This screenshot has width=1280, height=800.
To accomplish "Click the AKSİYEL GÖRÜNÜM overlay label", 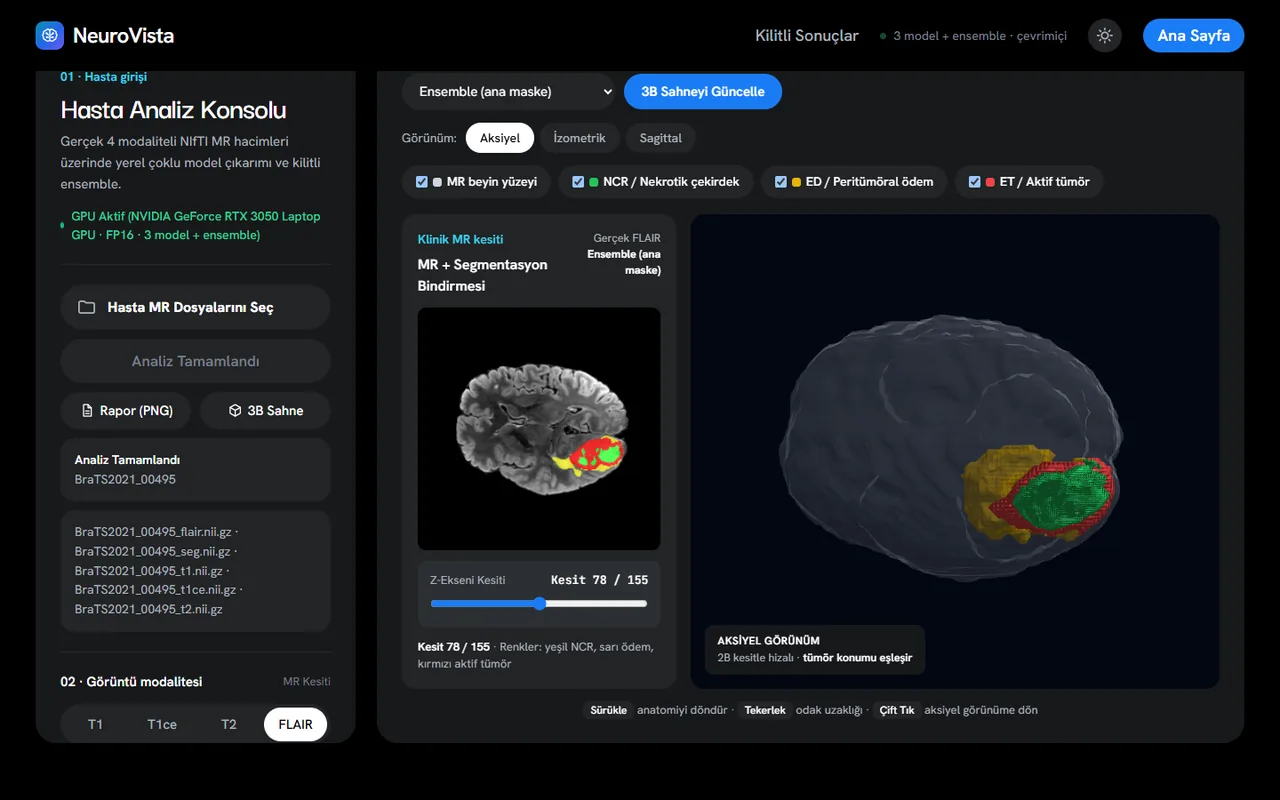I will (x=768, y=641).
